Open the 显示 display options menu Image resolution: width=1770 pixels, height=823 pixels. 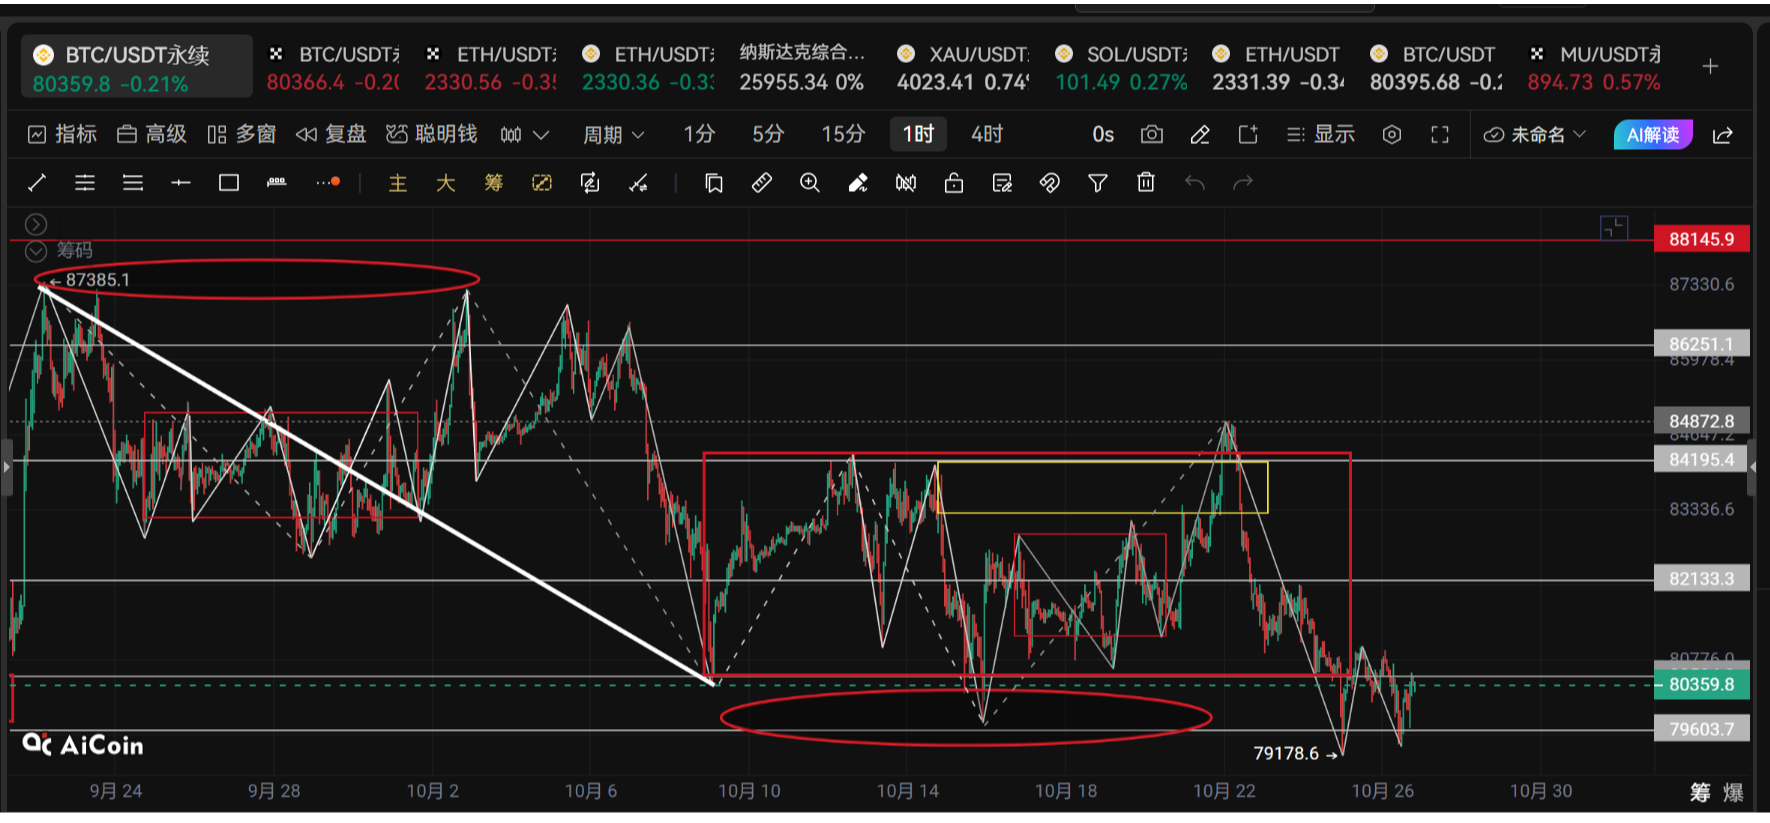click(x=1321, y=134)
